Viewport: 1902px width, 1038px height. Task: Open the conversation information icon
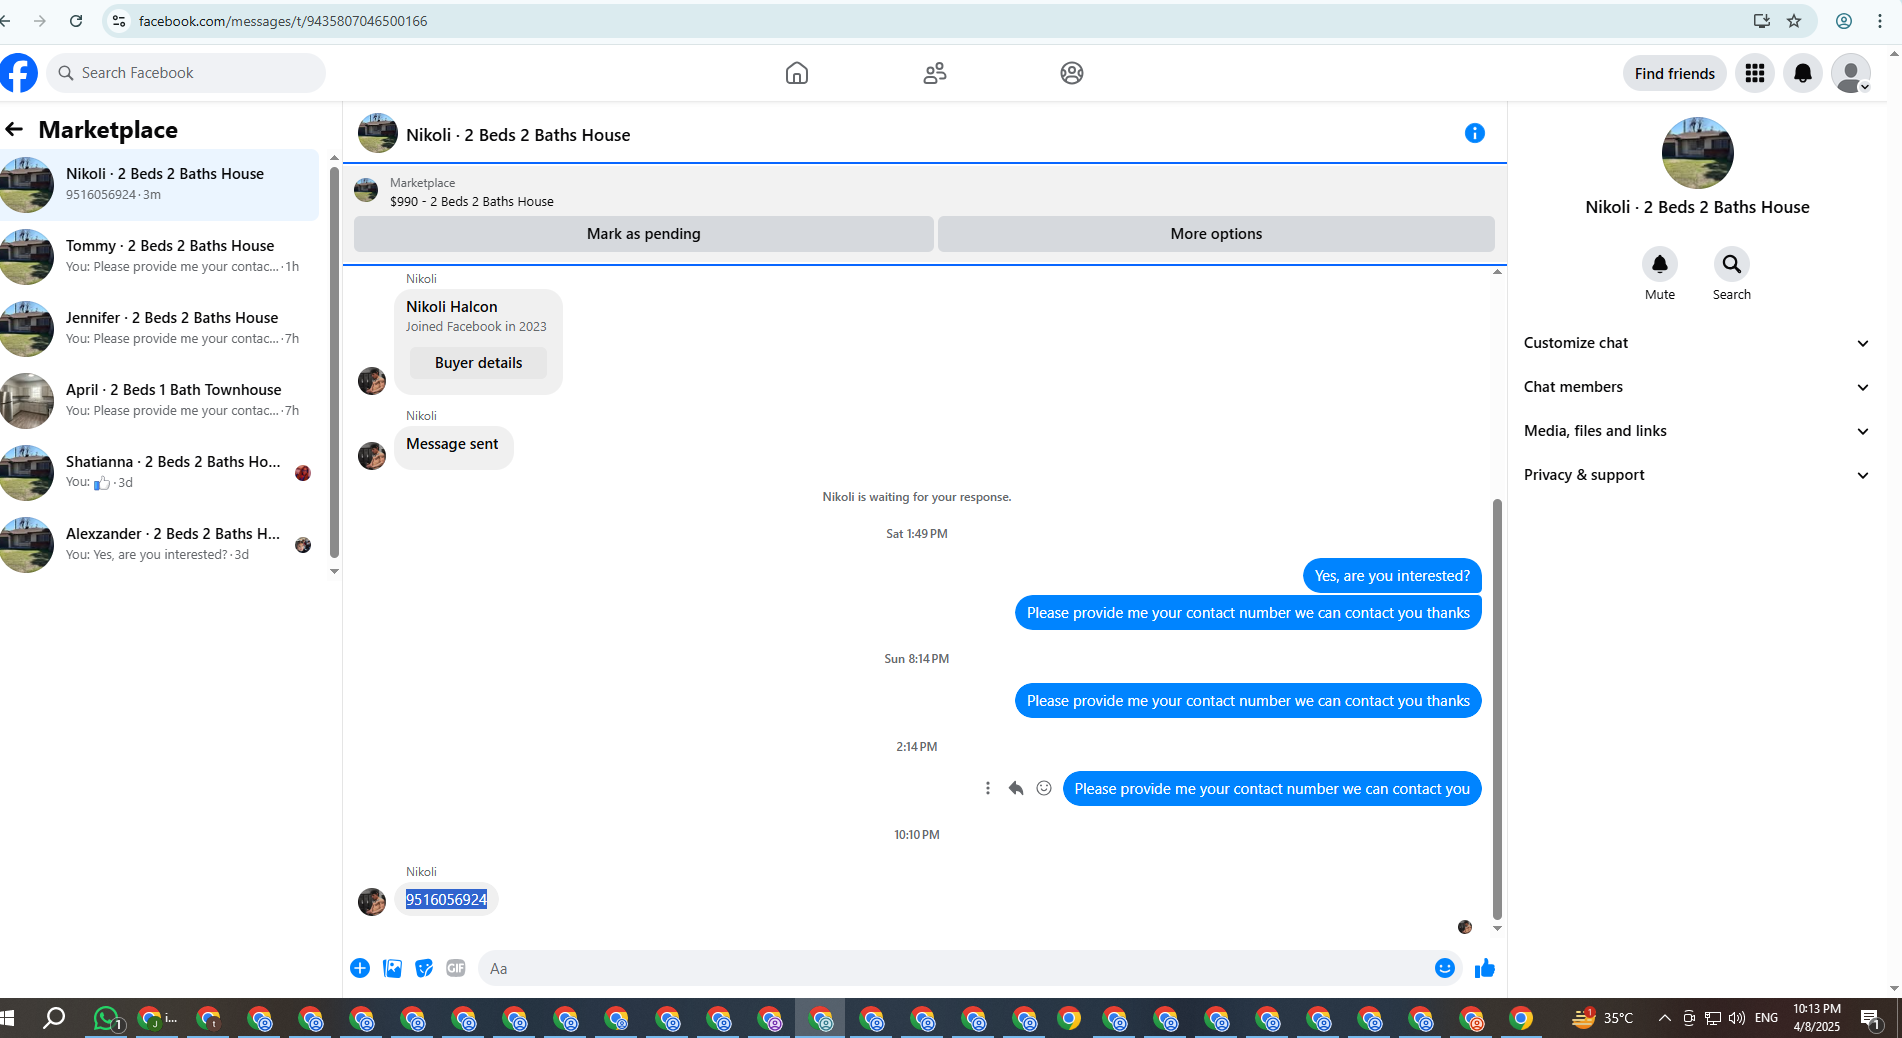[x=1475, y=133]
